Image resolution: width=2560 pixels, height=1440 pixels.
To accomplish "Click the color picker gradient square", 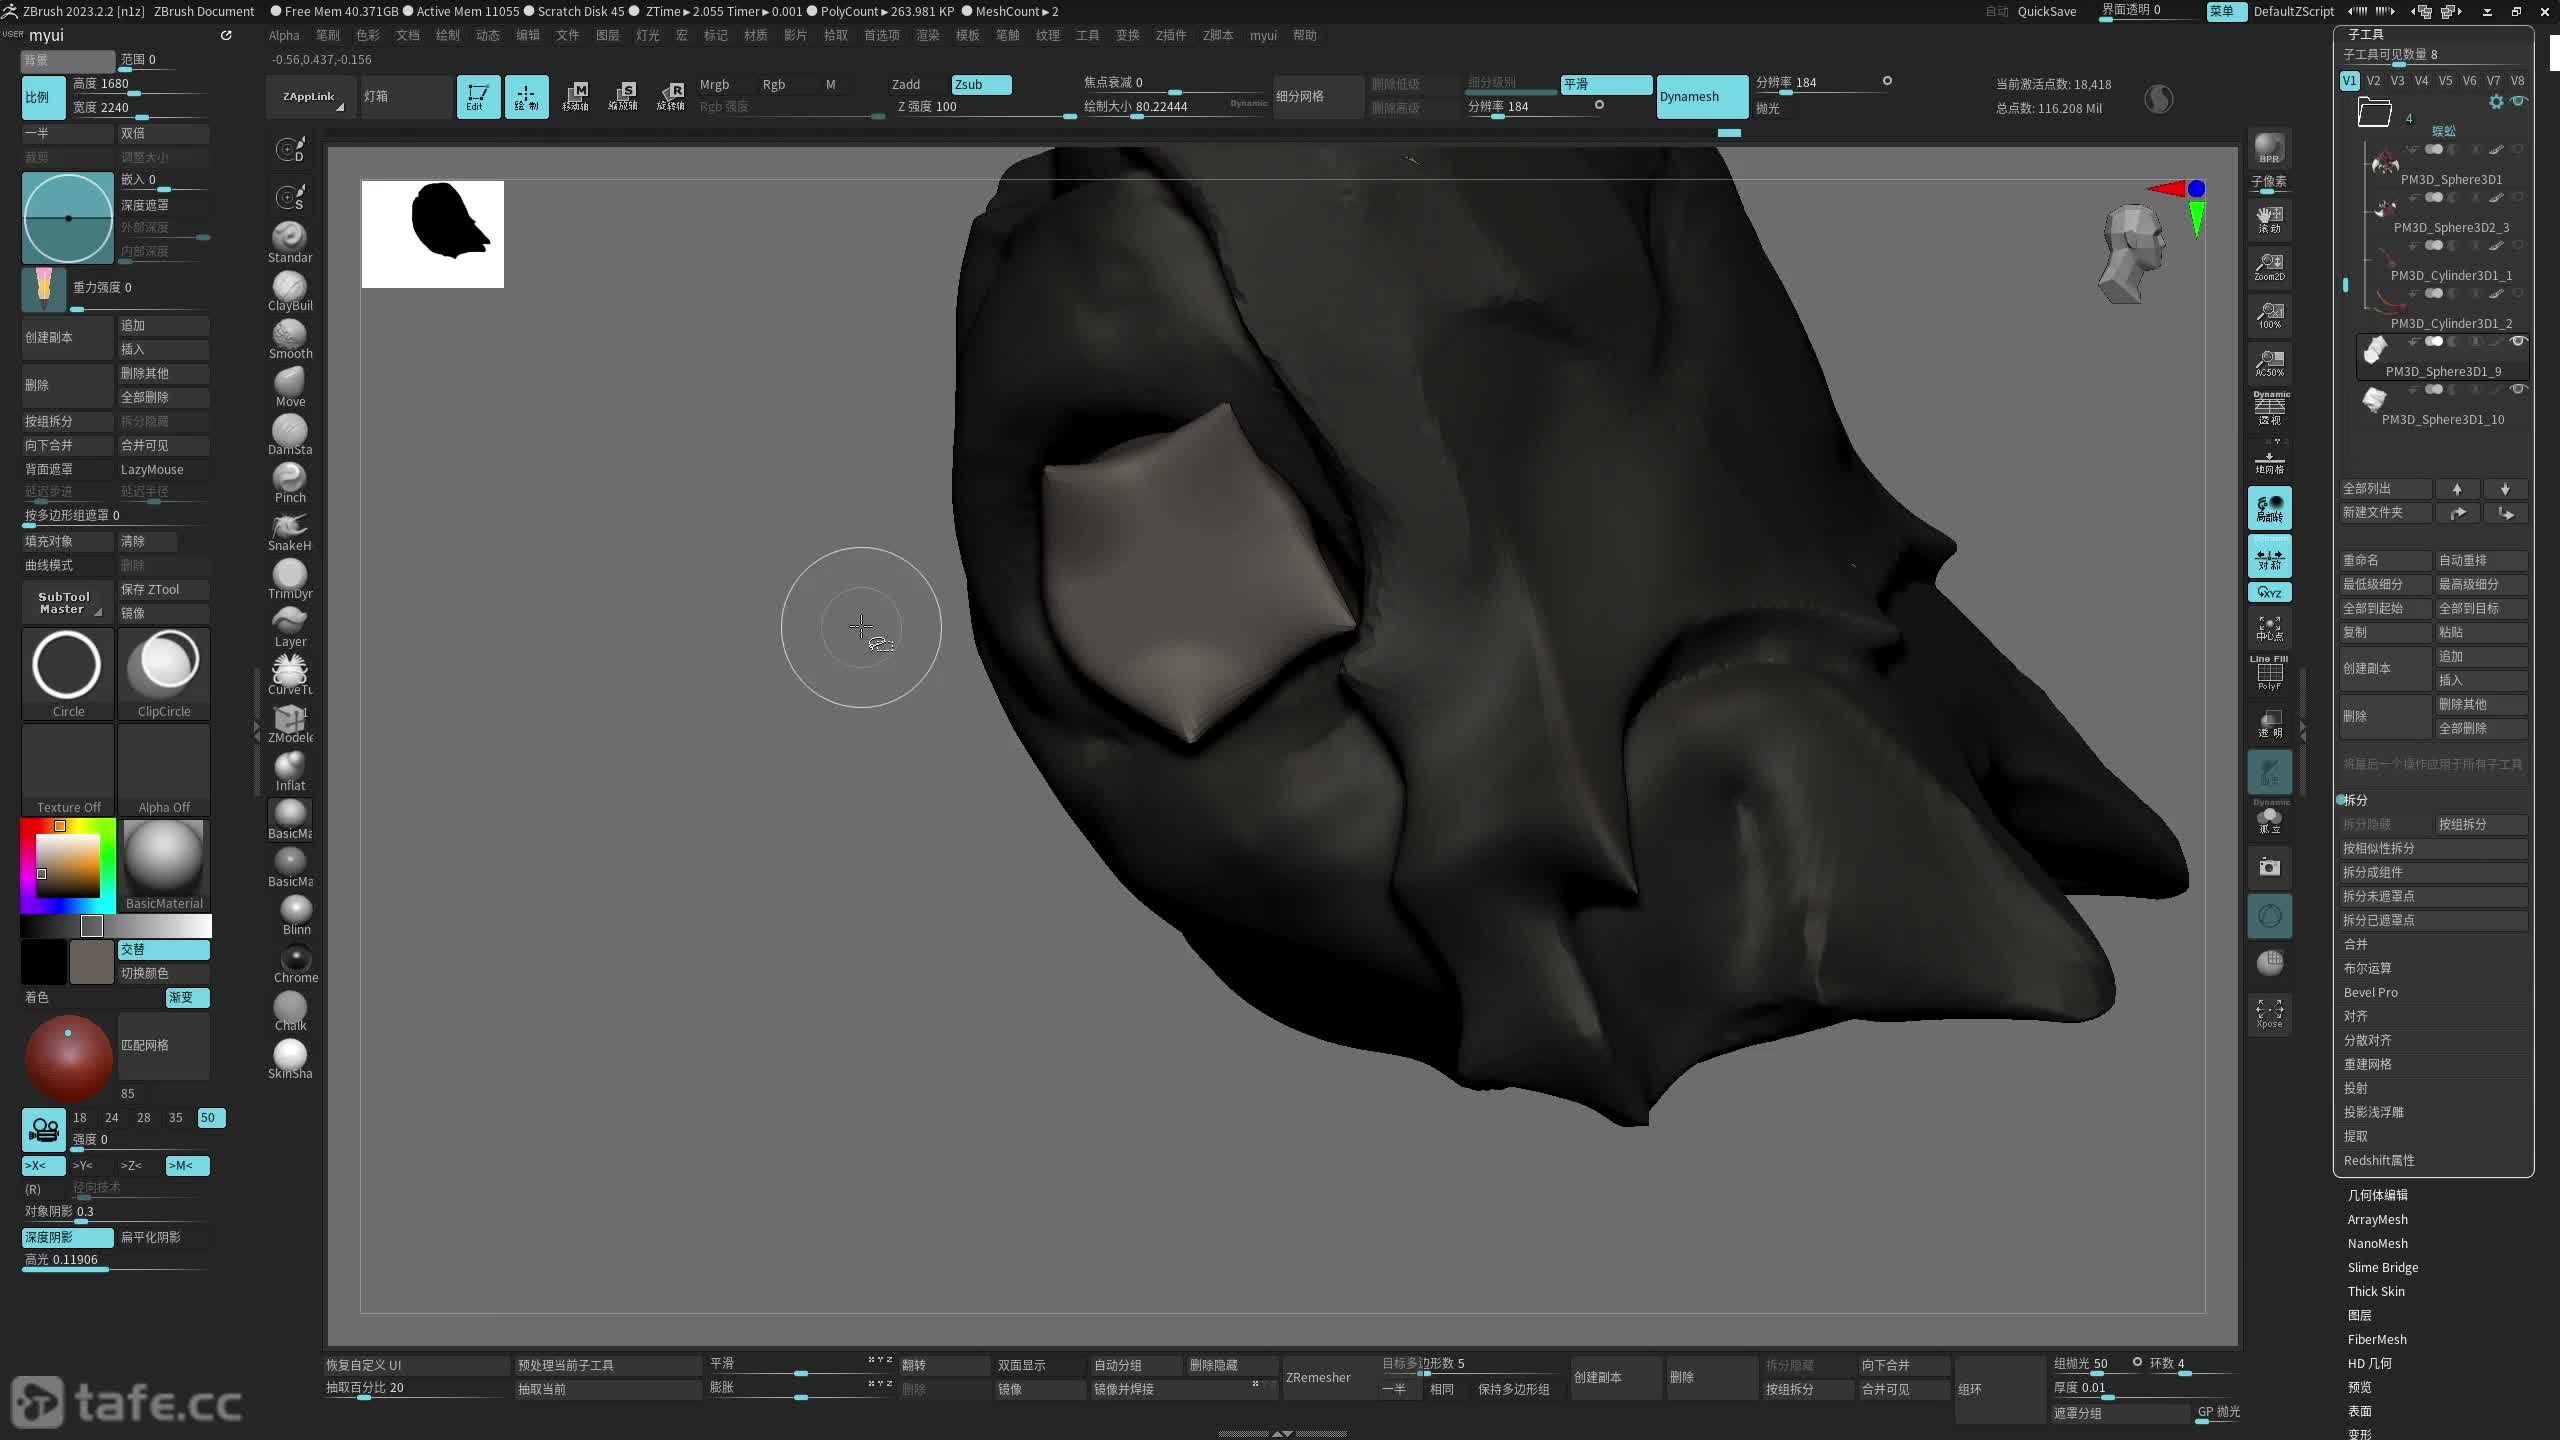I will [x=68, y=864].
